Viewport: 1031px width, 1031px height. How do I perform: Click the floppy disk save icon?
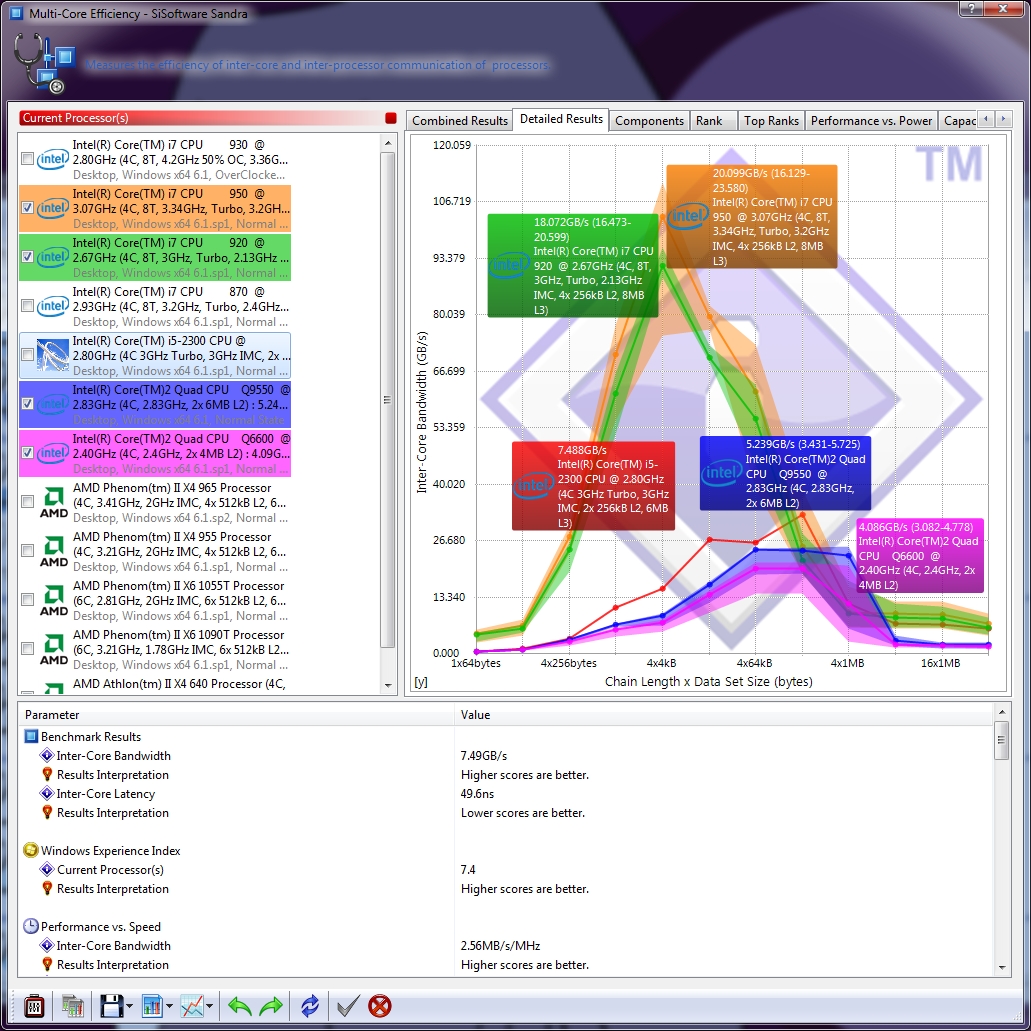tap(111, 1006)
